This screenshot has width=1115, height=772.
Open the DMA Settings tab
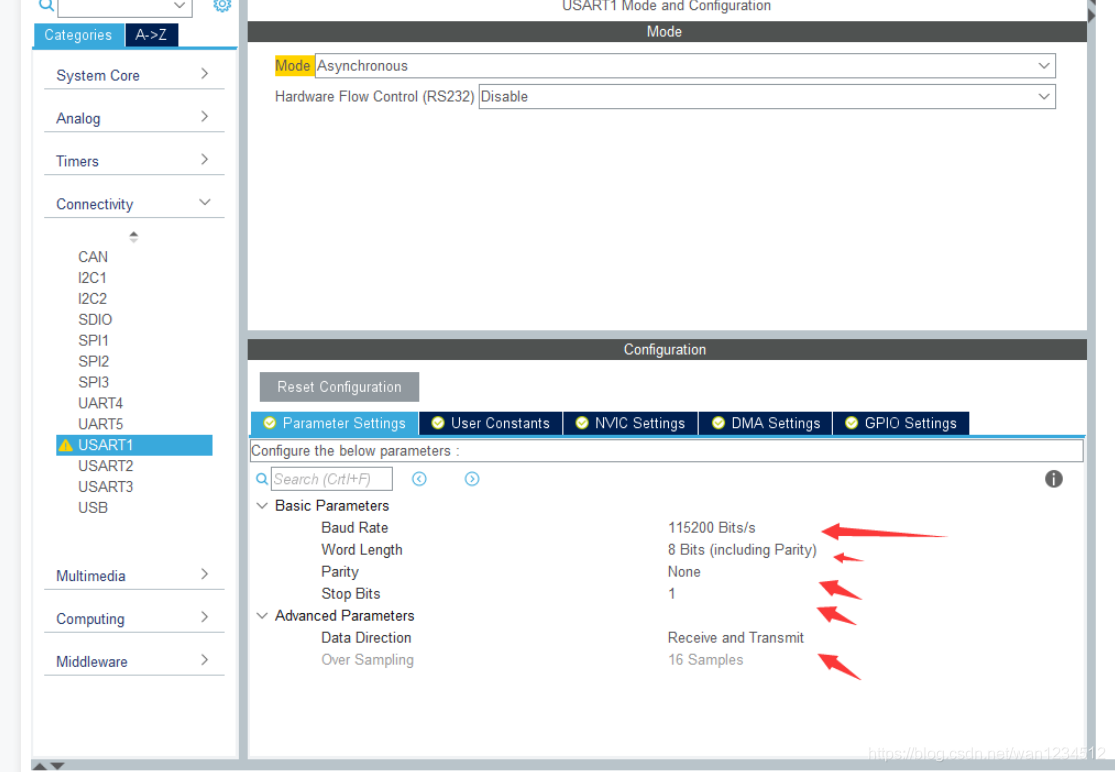tap(766, 423)
